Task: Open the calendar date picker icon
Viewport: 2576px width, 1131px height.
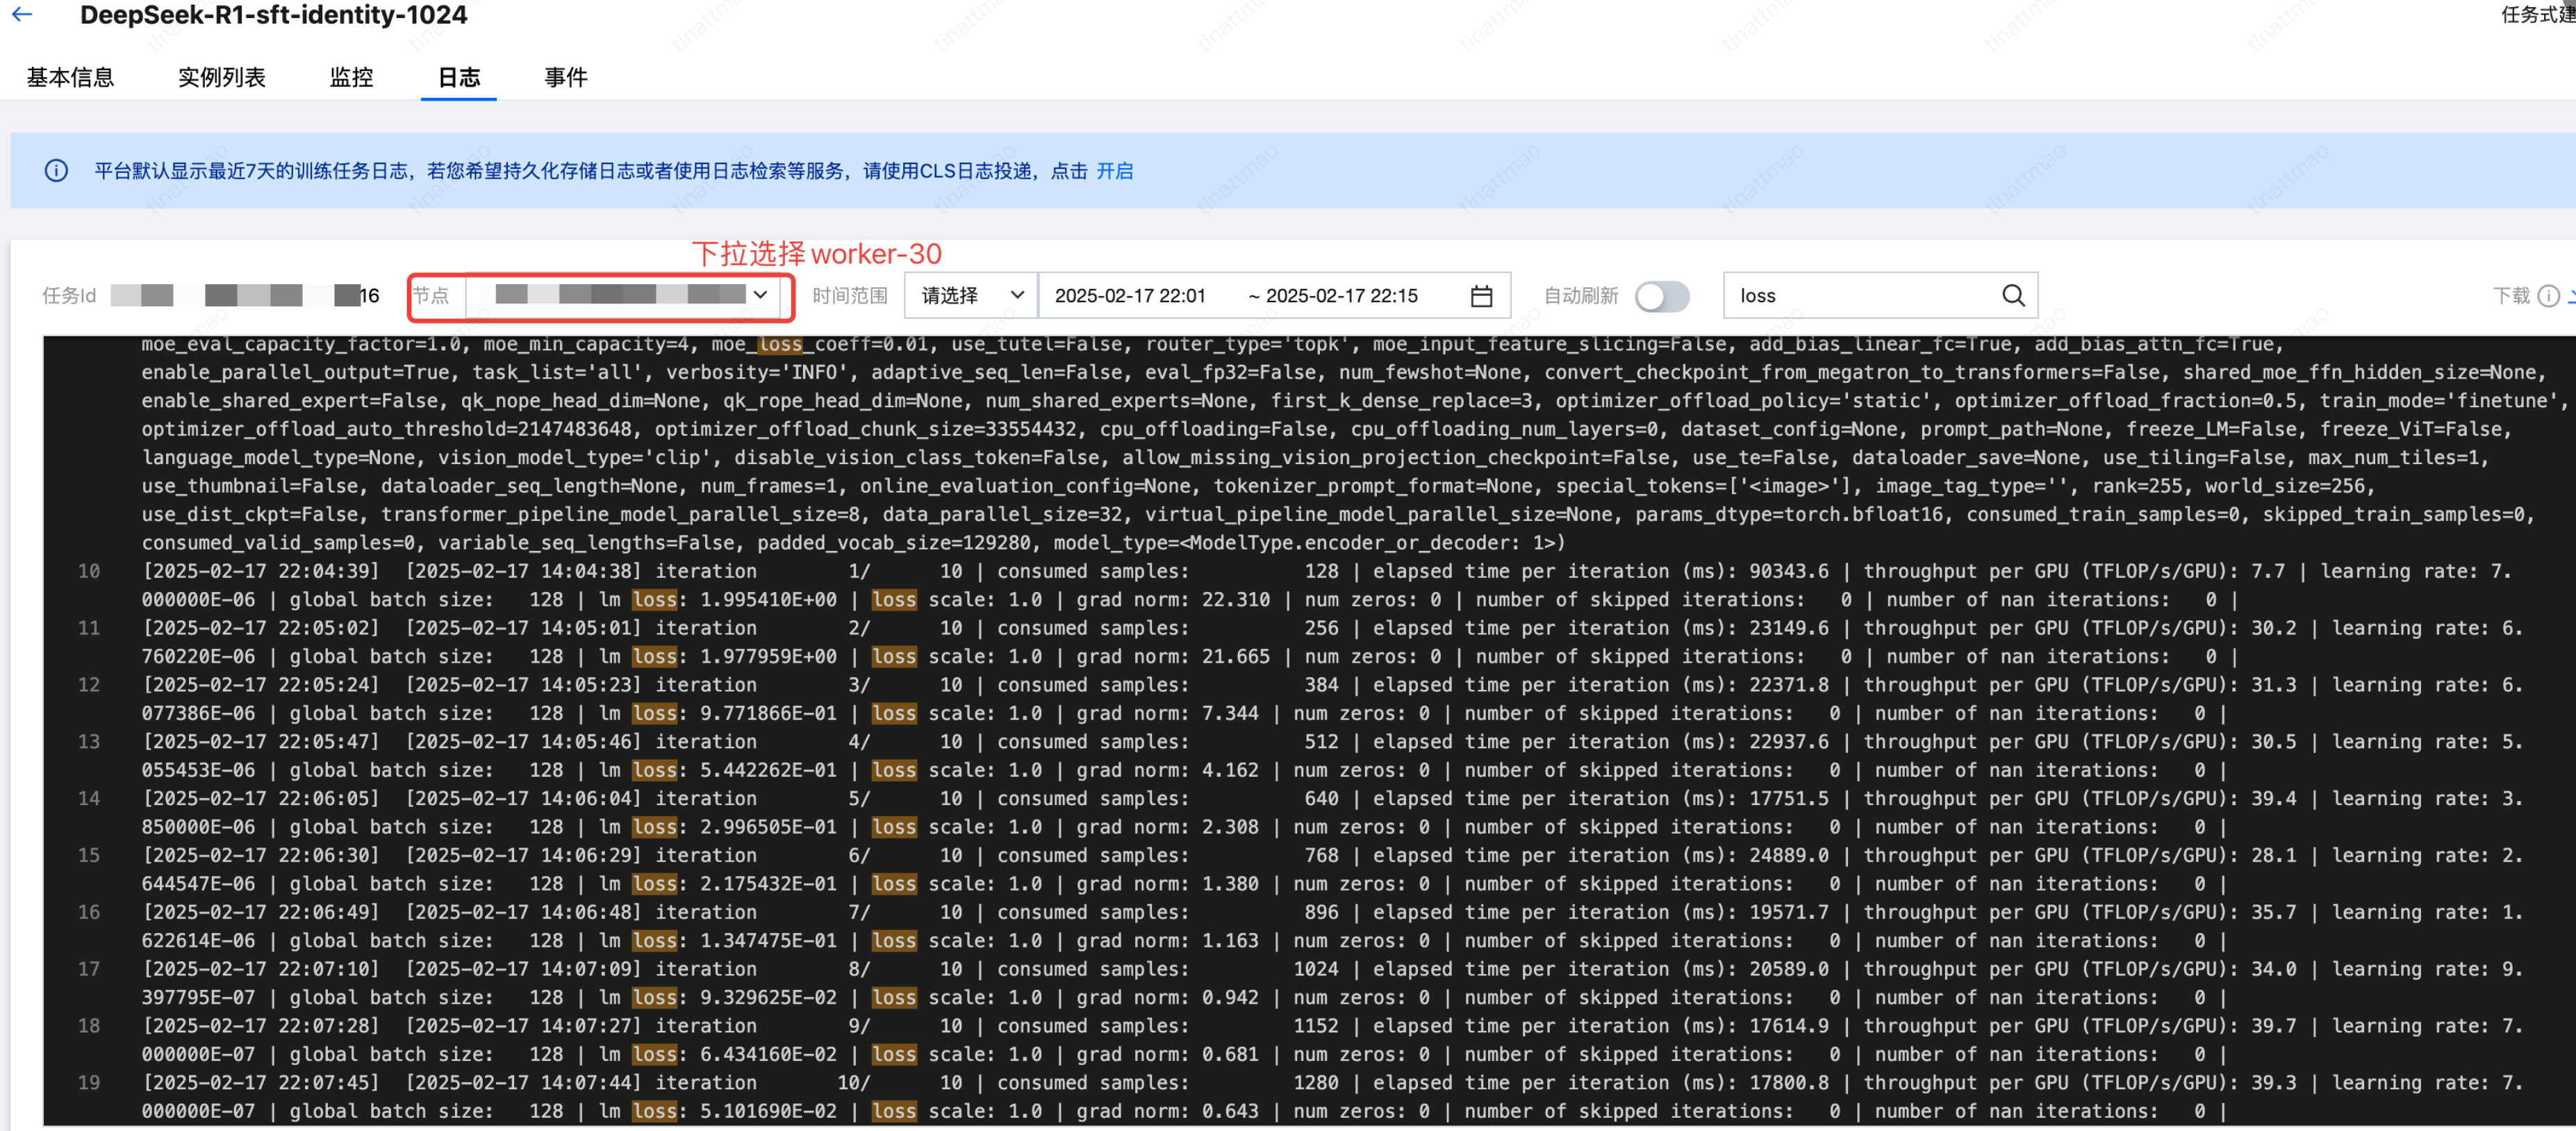Action: [1481, 296]
